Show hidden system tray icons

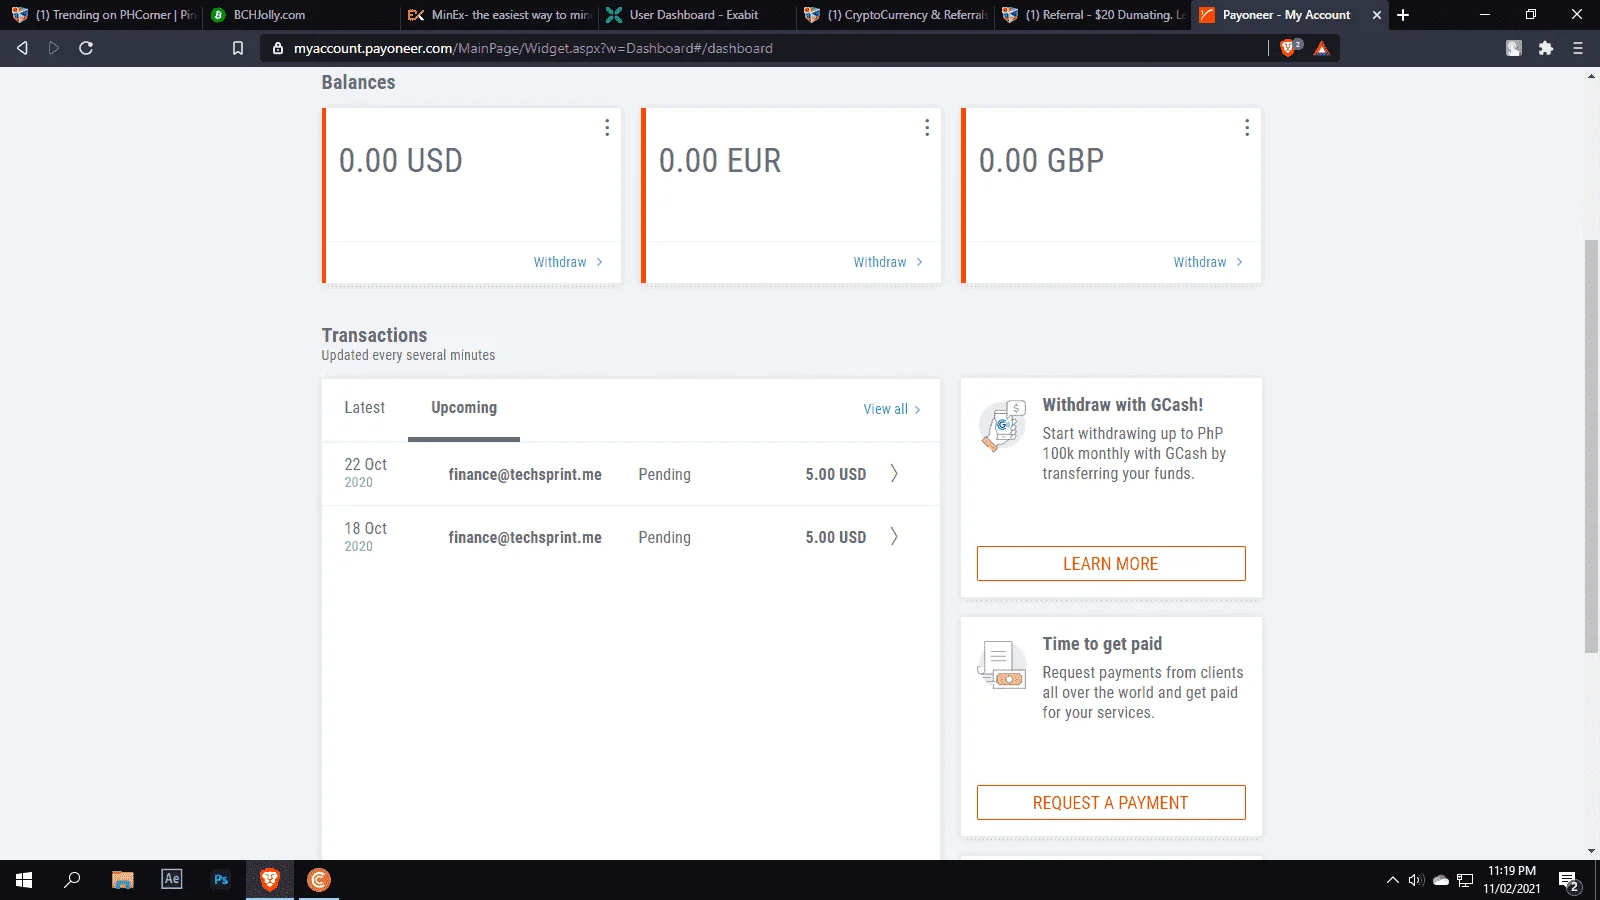click(x=1392, y=880)
